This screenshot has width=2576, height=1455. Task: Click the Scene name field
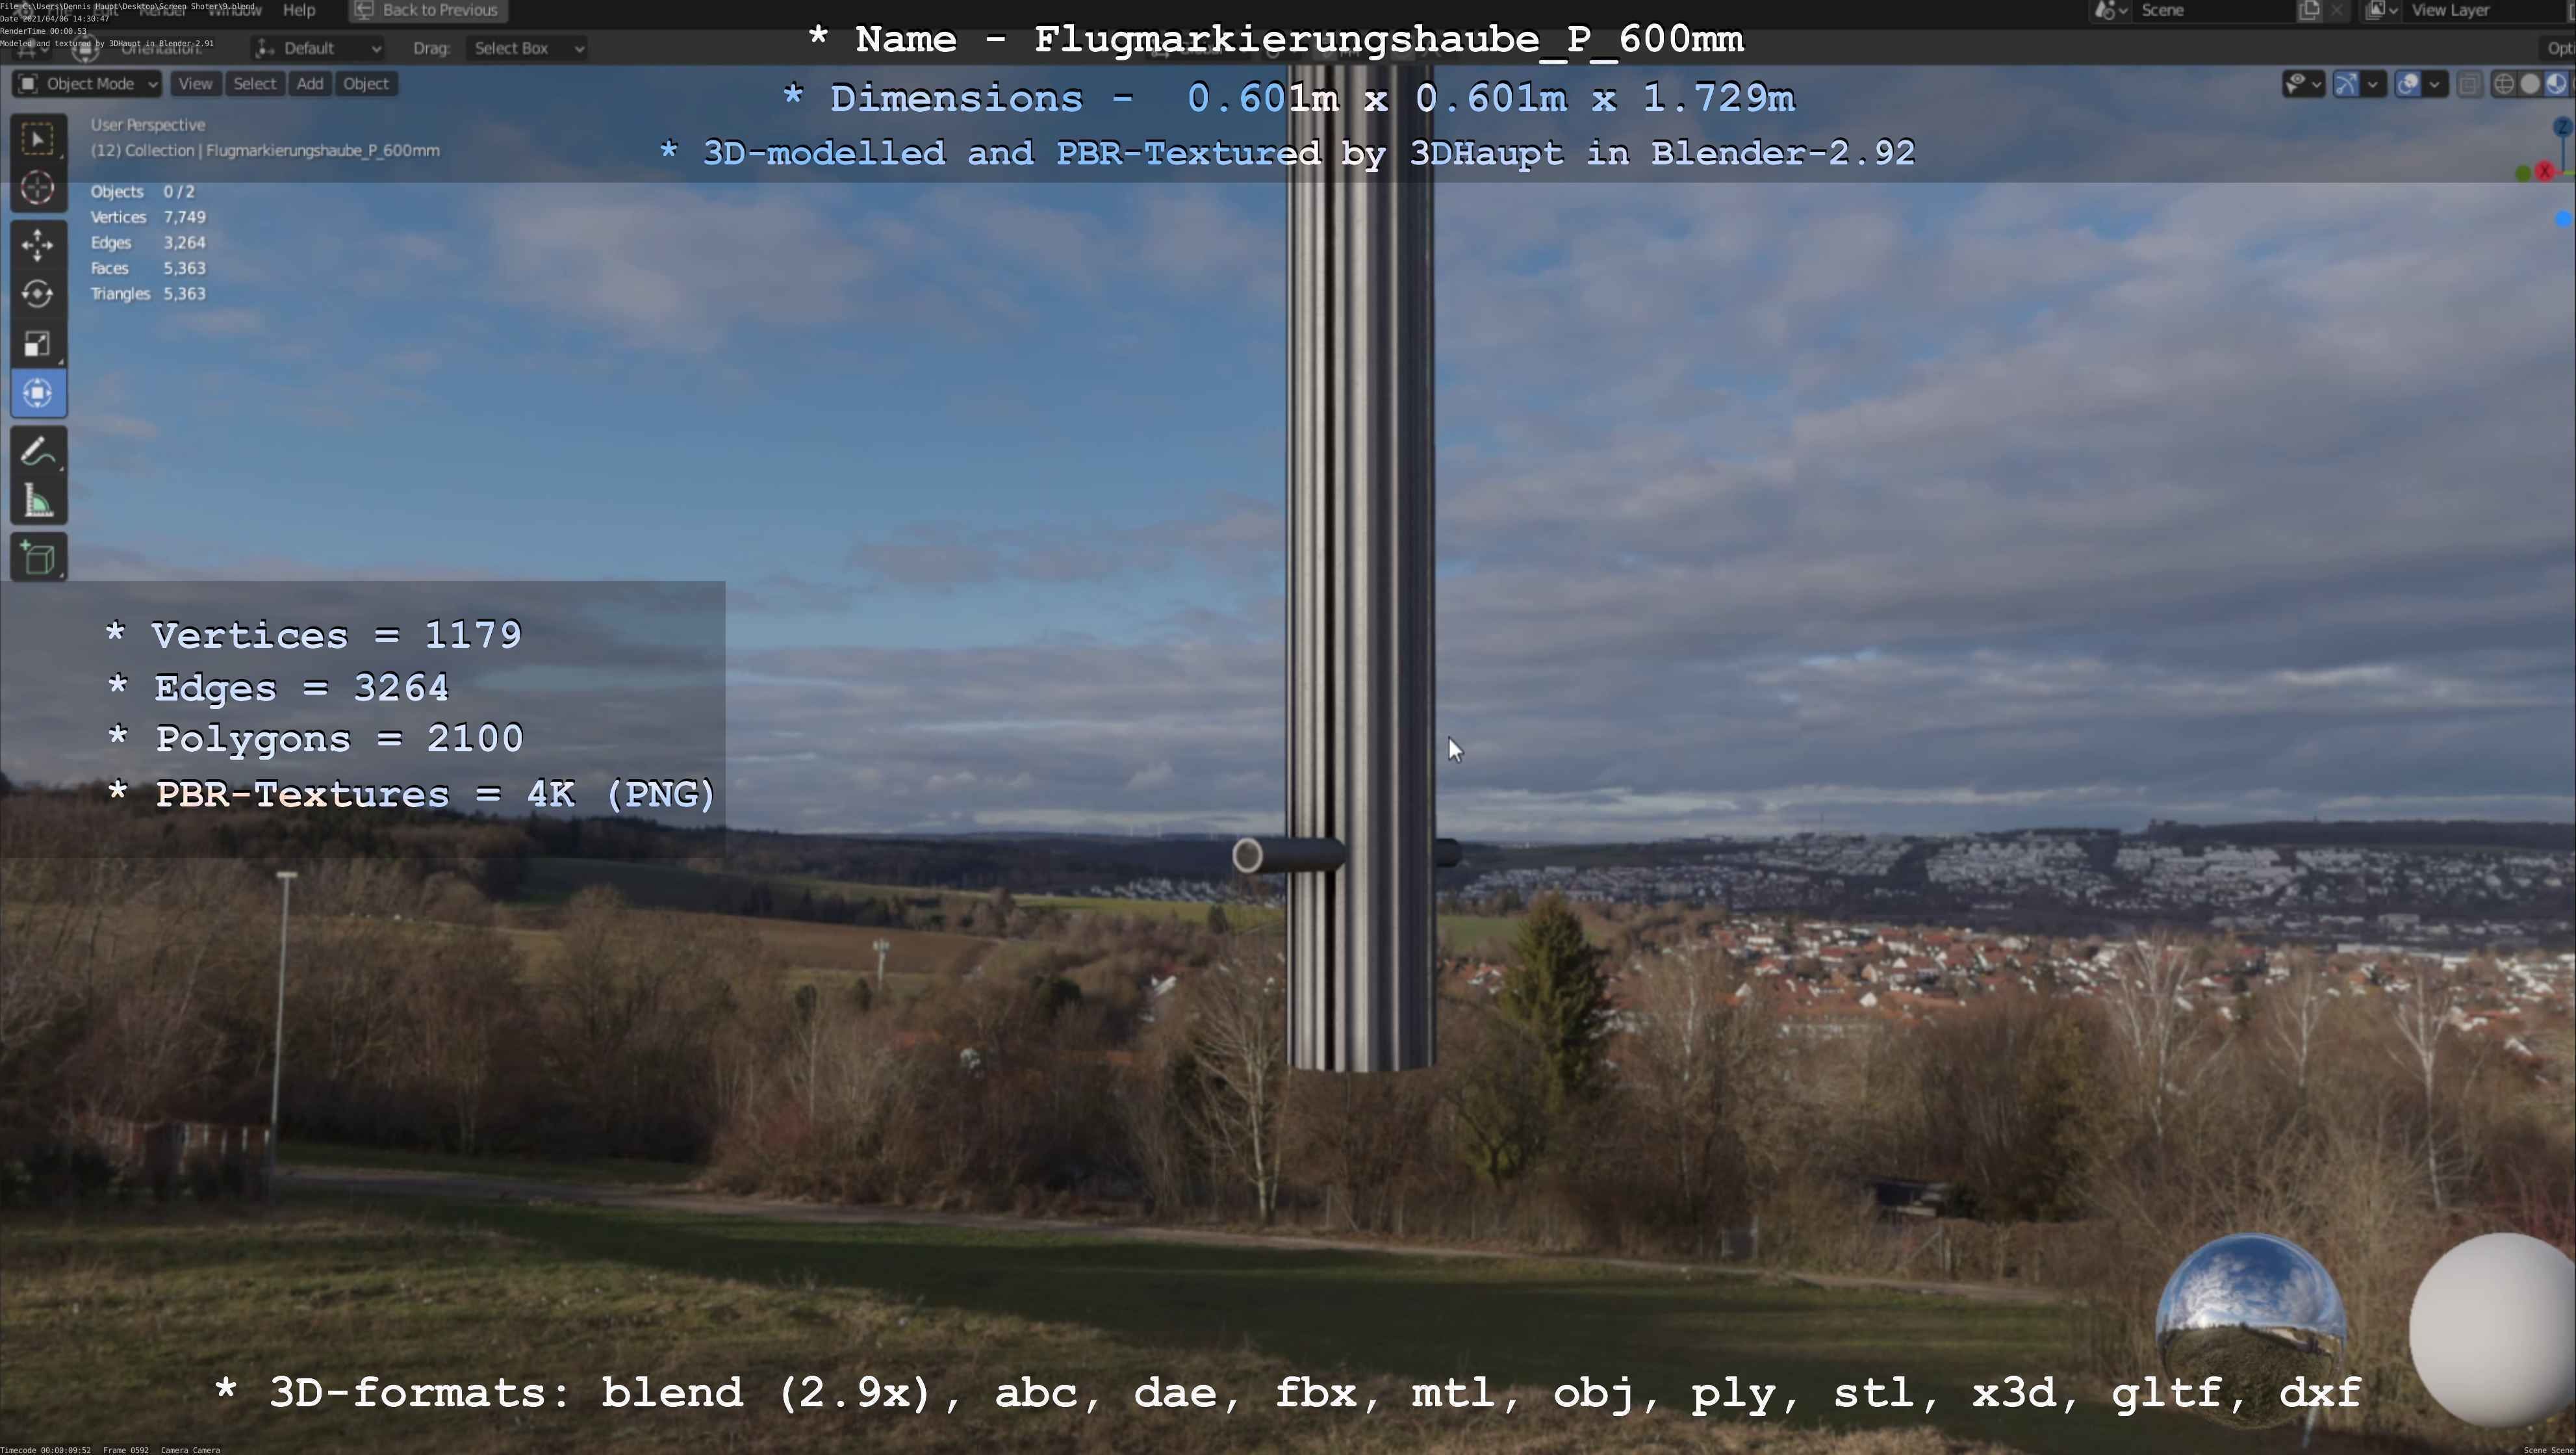[x=2215, y=10]
